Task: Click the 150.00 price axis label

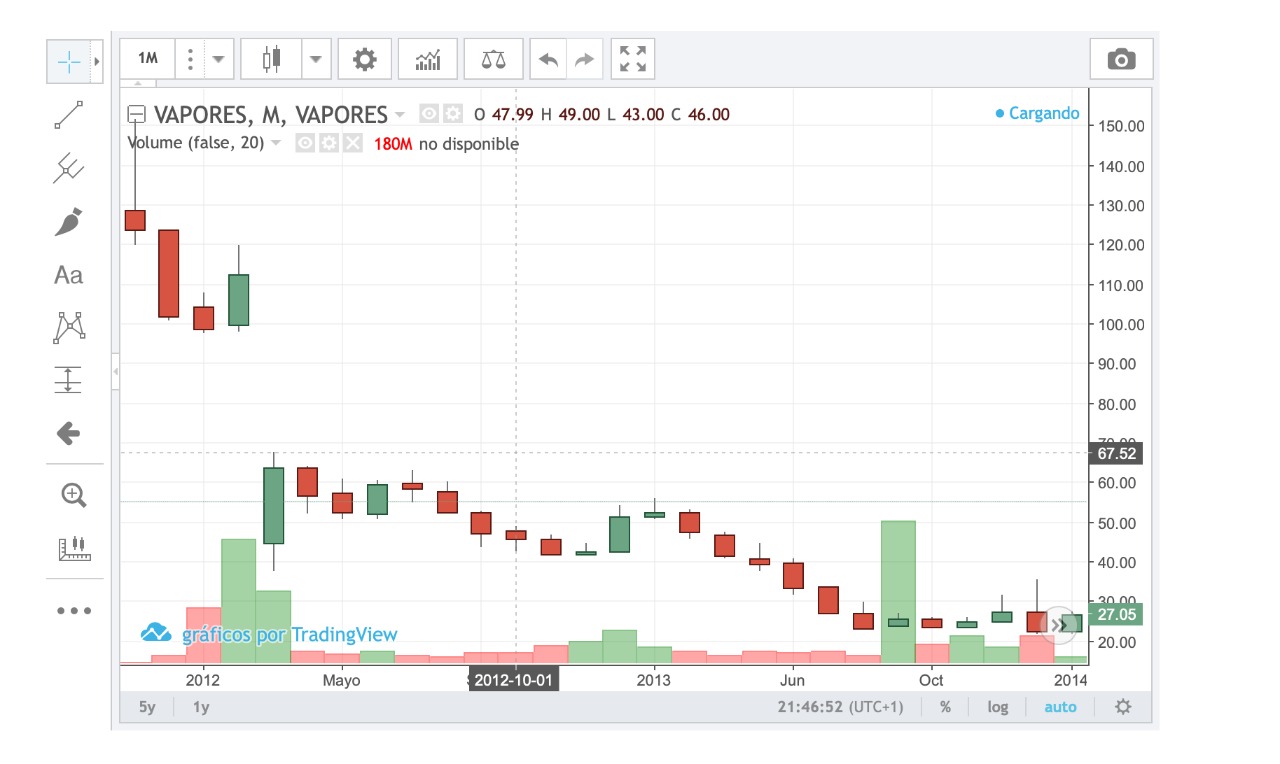Action: tap(1120, 126)
